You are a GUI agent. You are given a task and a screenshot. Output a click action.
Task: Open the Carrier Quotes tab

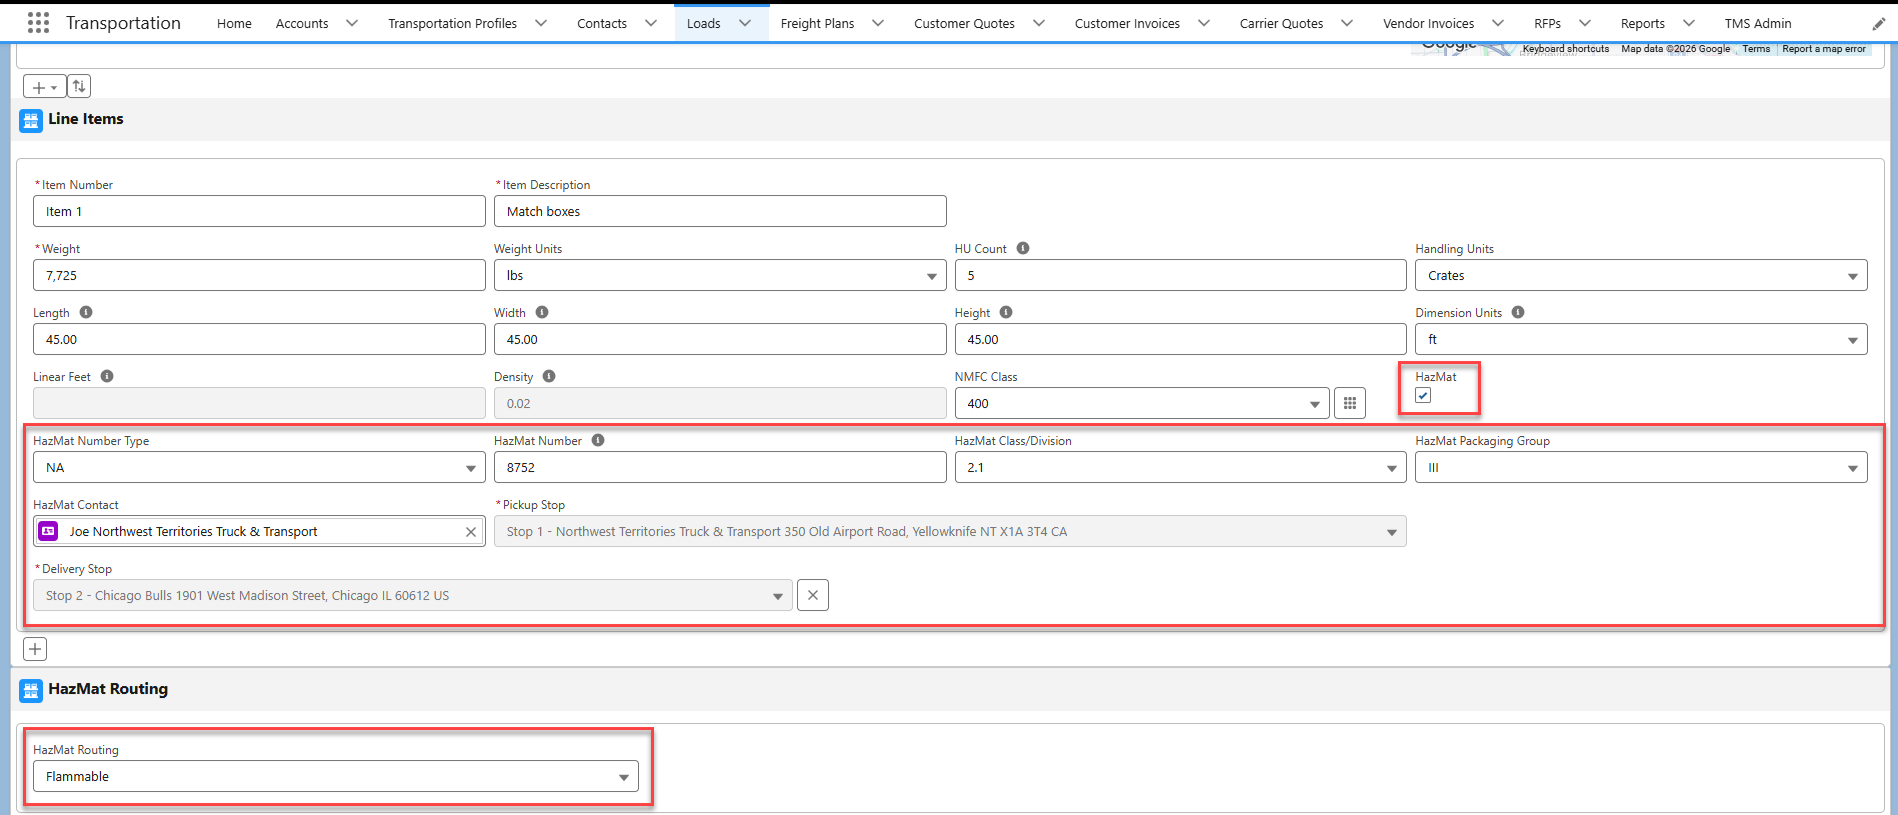[x=1281, y=23]
